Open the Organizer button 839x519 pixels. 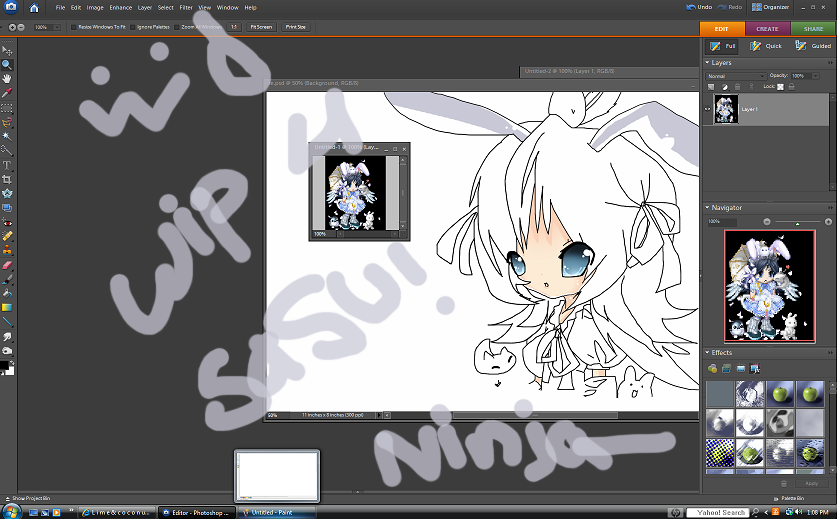point(771,7)
